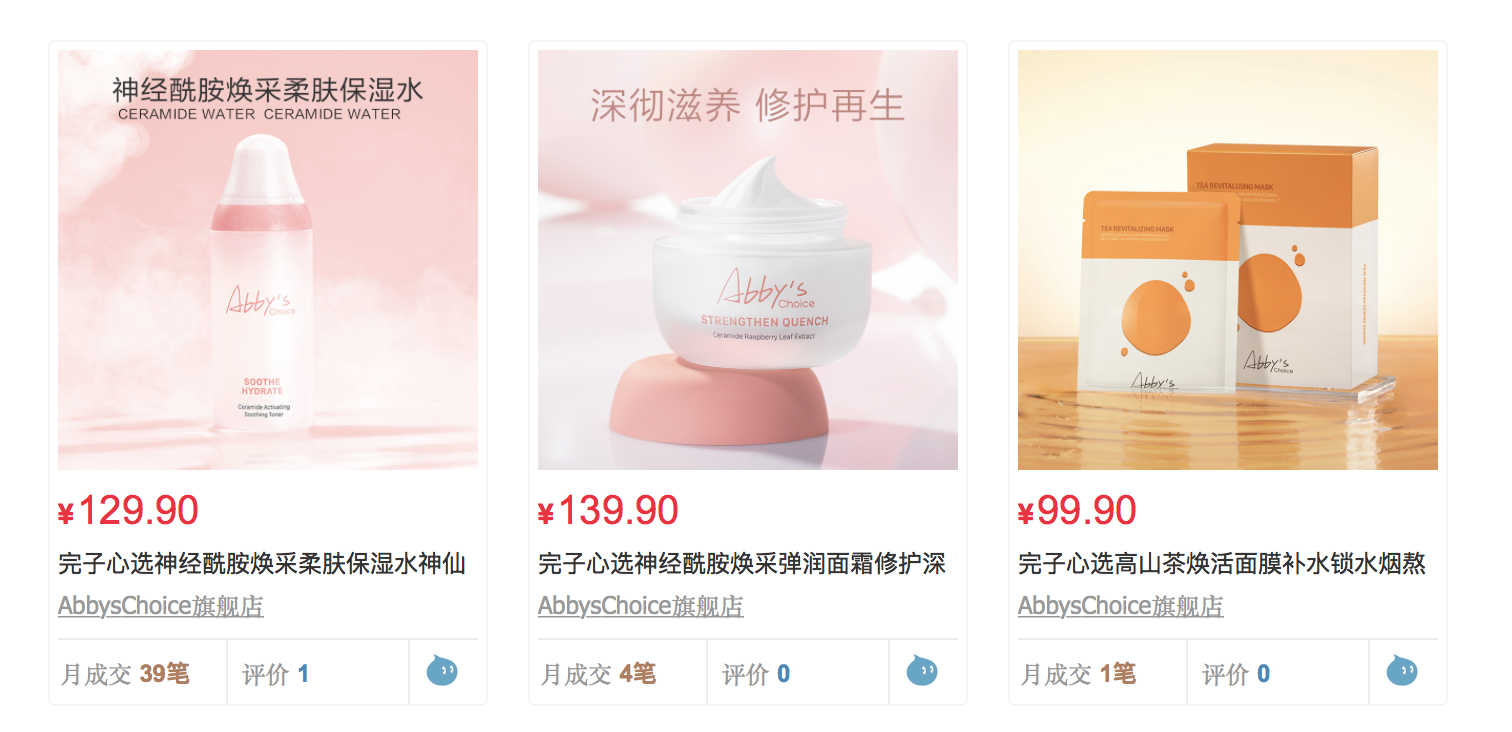Open Wangwang chat icon for ¥139.90 face cream
The image size is (1512, 732).
click(922, 671)
